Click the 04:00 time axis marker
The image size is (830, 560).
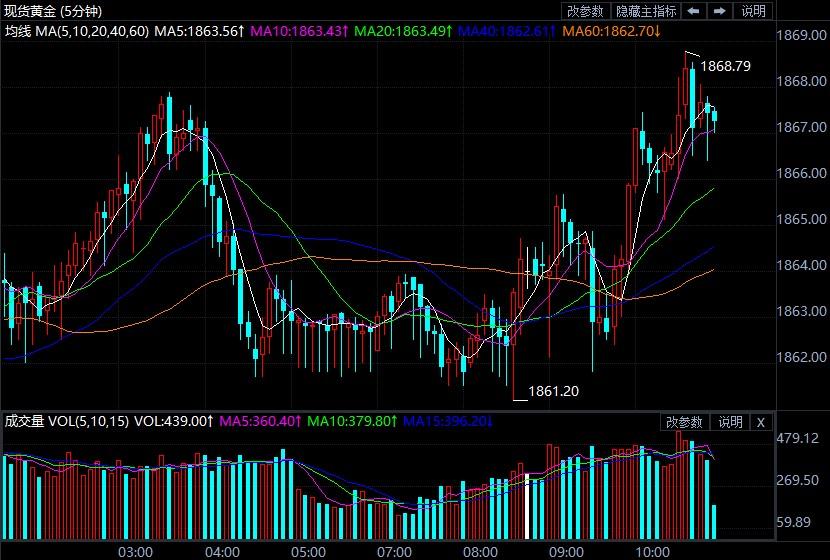point(222,553)
